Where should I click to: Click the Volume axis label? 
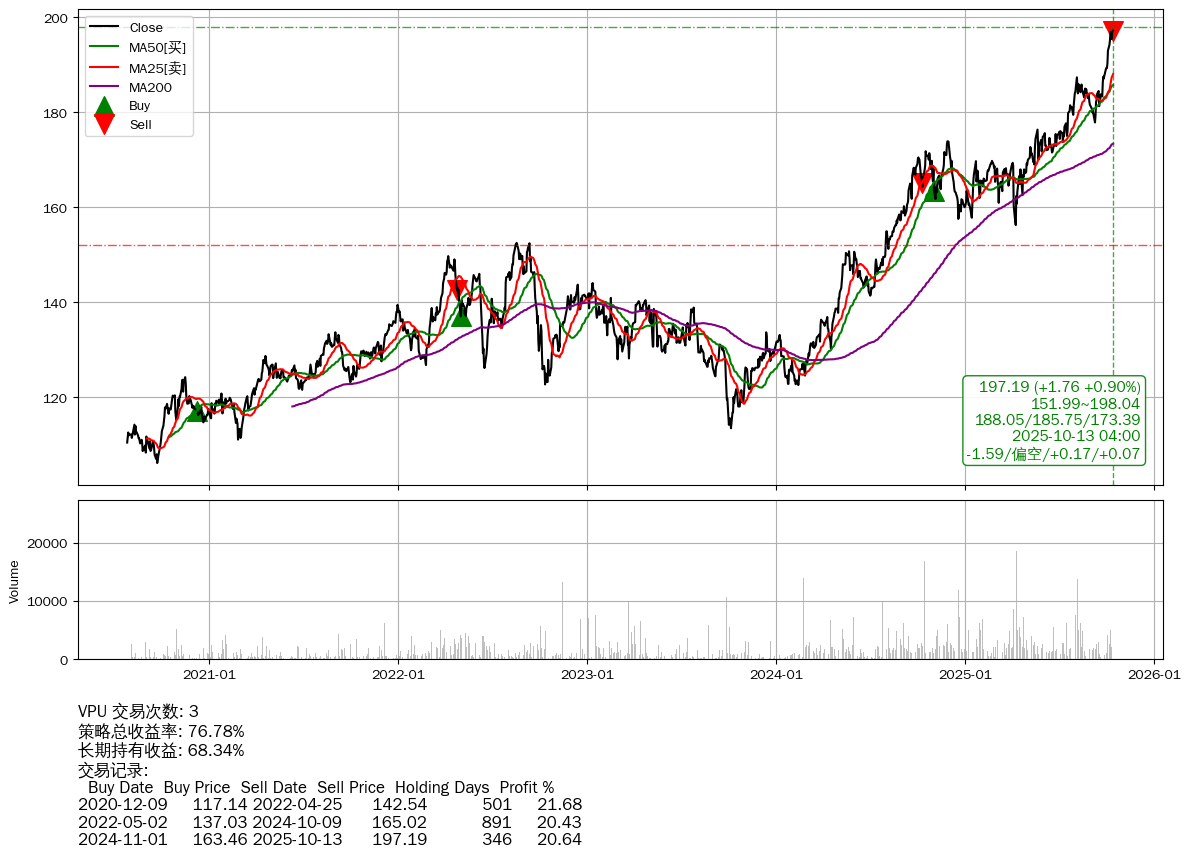click(x=14, y=581)
